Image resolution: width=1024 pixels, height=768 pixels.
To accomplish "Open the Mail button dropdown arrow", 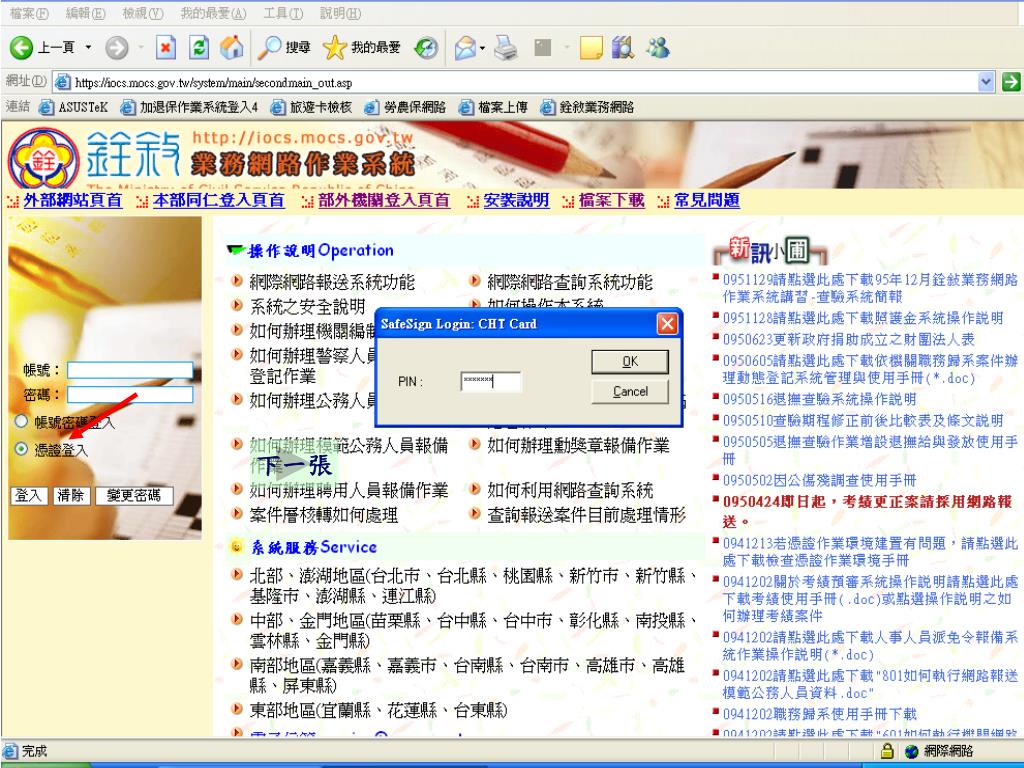I will [482, 48].
